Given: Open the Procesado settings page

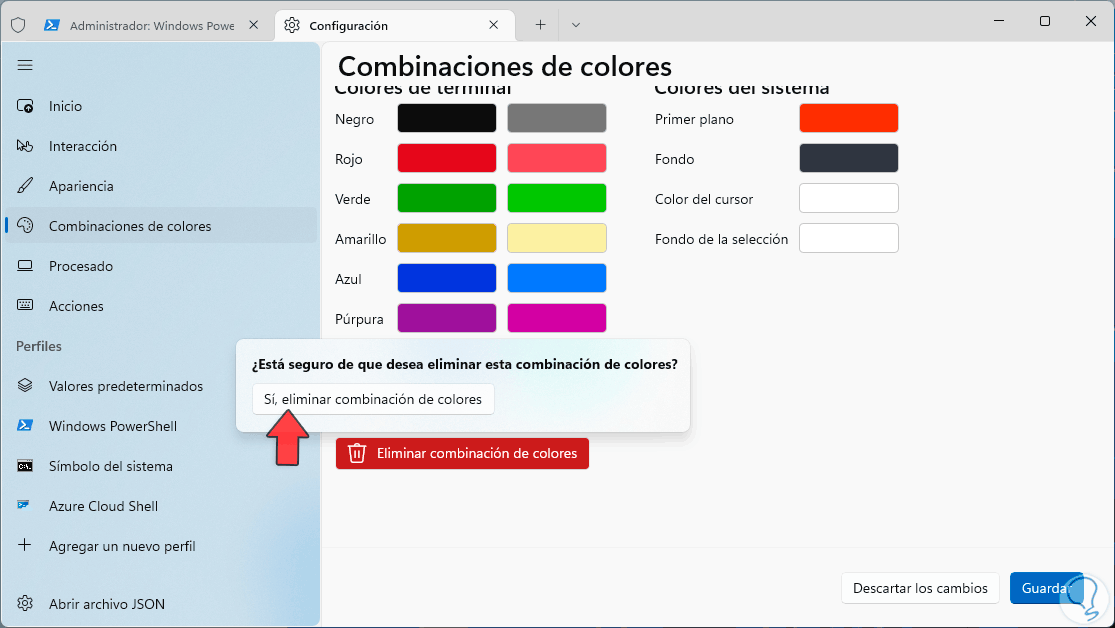Looking at the screenshot, I should point(80,266).
